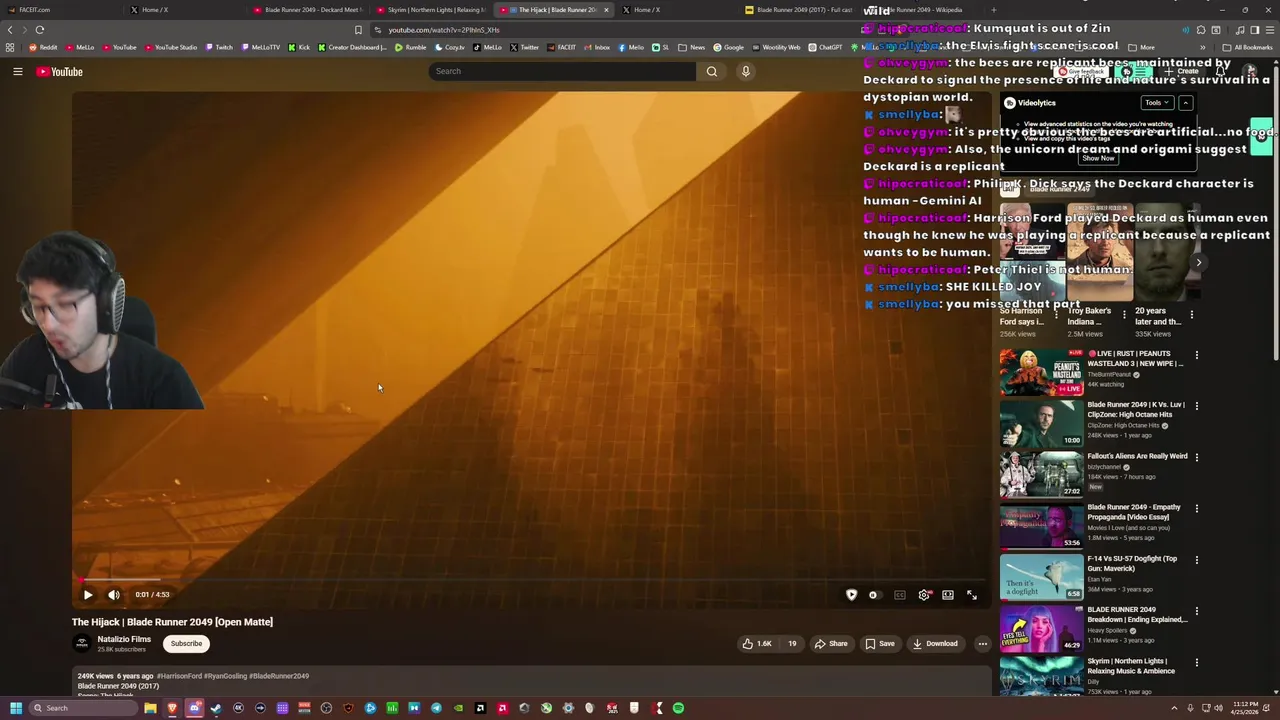Open Brave browser from taskbar

click(x=172, y=708)
